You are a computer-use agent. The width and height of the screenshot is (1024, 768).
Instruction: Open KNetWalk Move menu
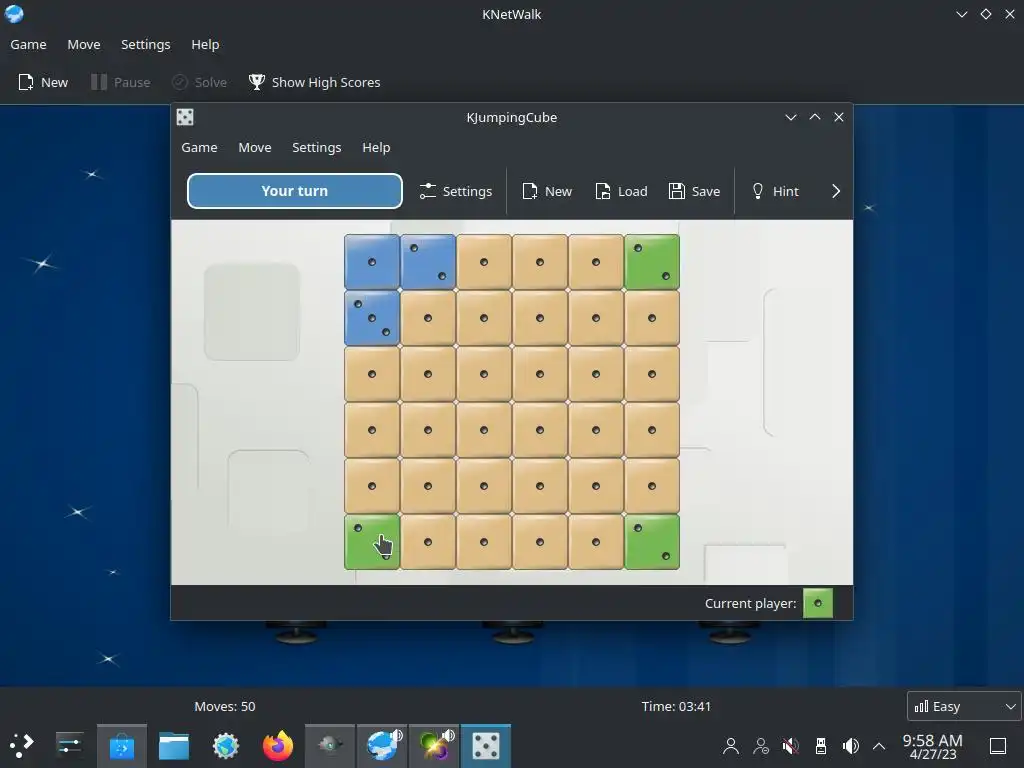coord(84,44)
